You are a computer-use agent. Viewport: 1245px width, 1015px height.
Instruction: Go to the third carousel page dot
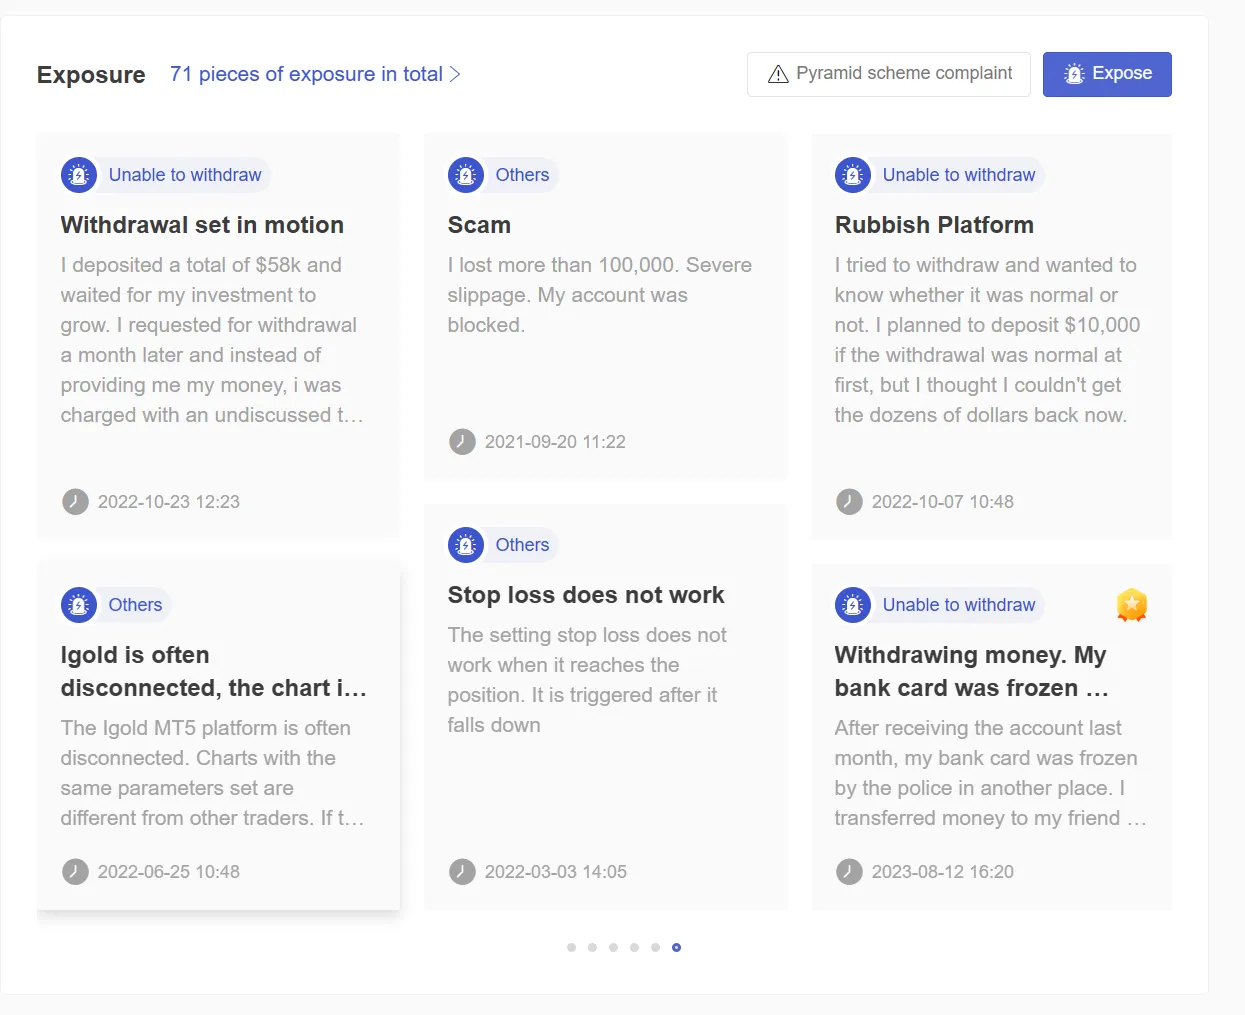(613, 947)
